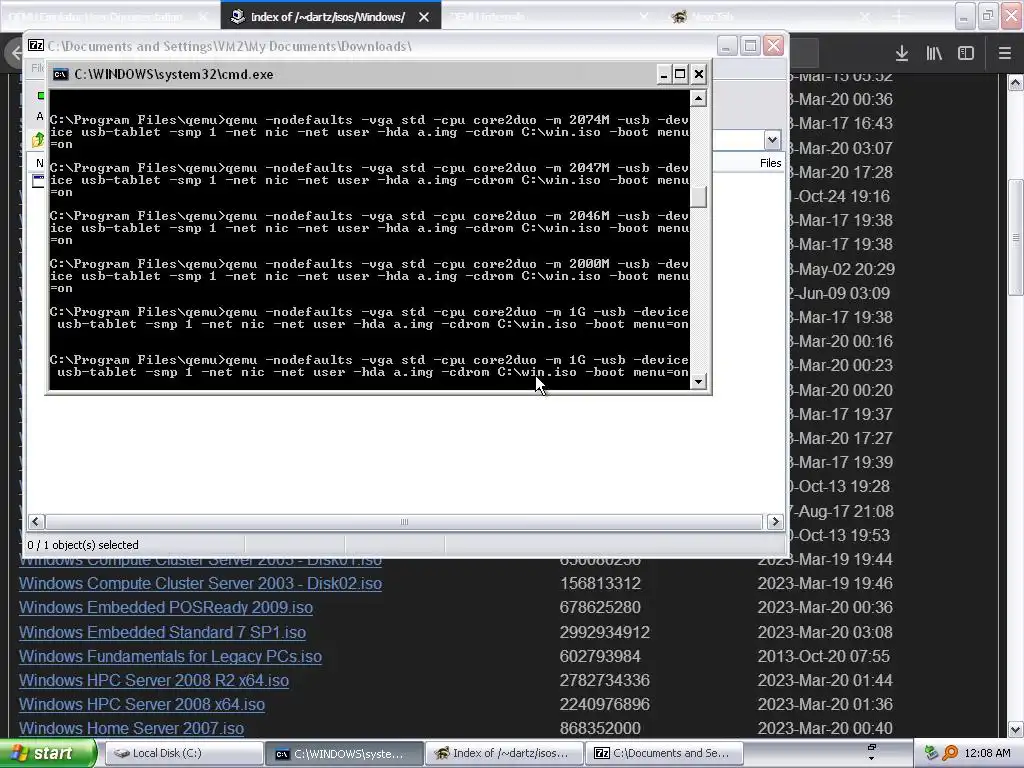This screenshot has width=1024, height=768.
Task: Open taskbar overflow dropdown arrow
Action: pos(871,759)
